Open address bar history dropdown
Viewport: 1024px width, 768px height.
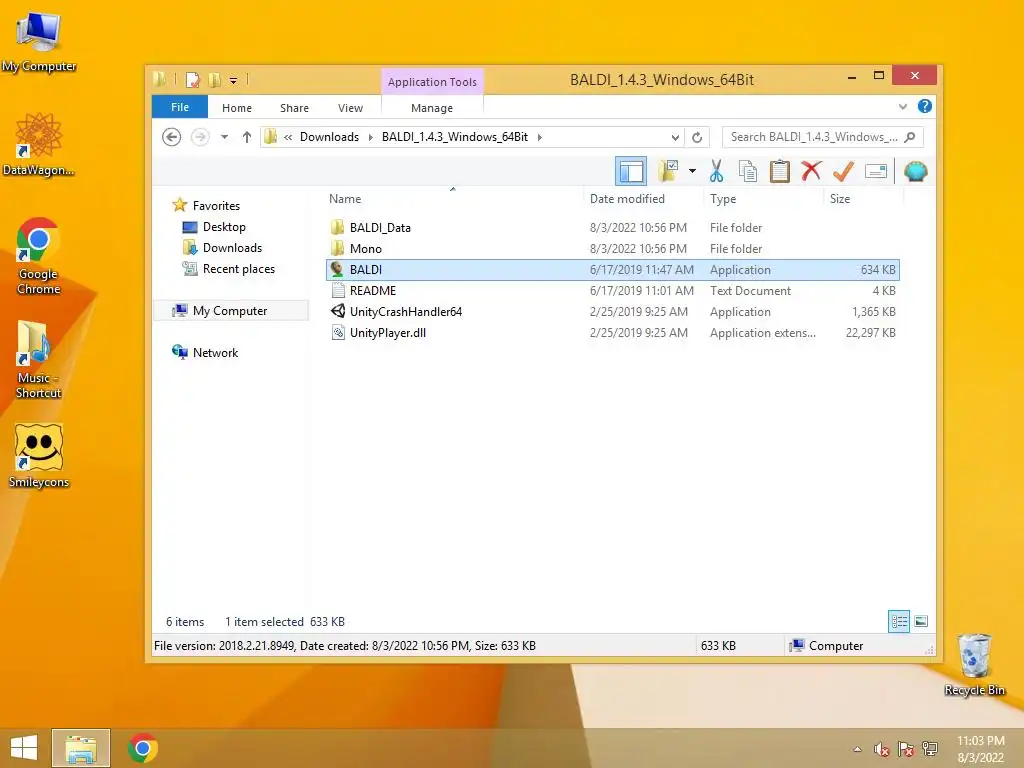675,137
